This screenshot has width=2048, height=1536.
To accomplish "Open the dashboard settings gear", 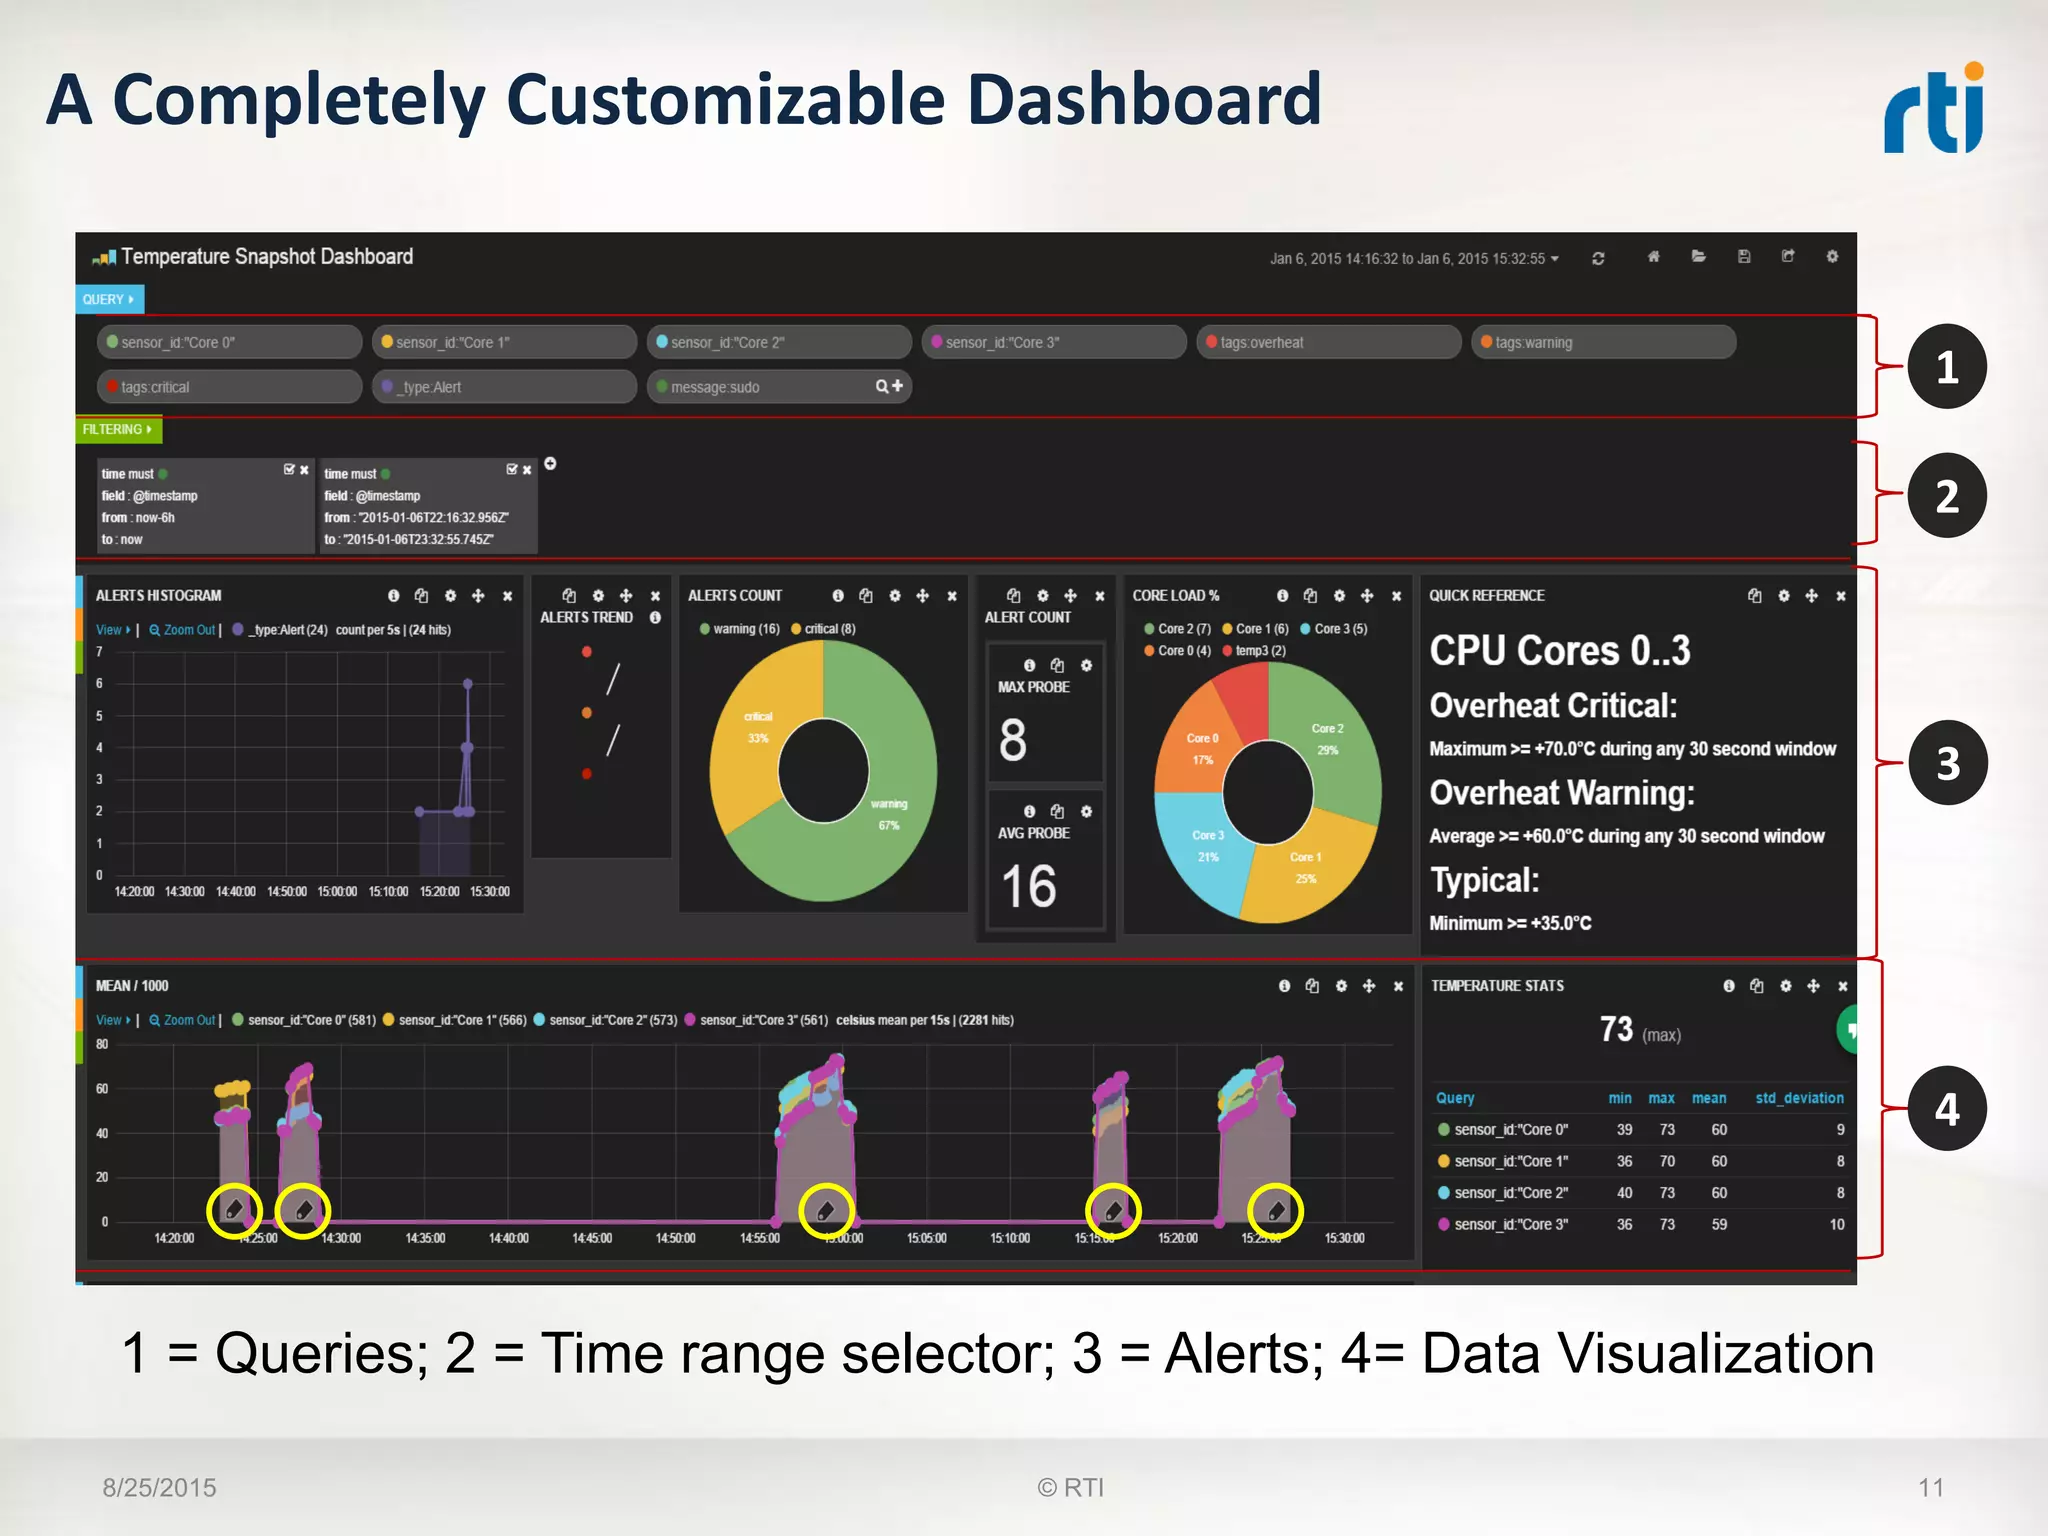I will point(1832,257).
